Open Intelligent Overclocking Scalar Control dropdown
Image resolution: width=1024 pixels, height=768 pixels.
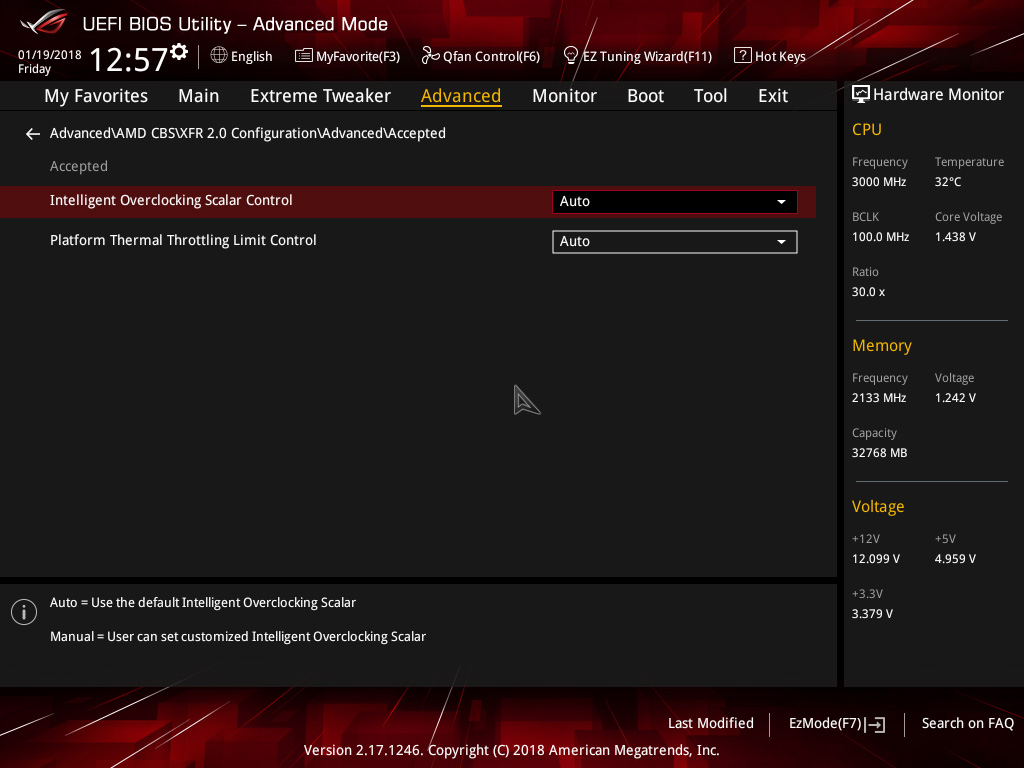pyautogui.click(x=675, y=202)
